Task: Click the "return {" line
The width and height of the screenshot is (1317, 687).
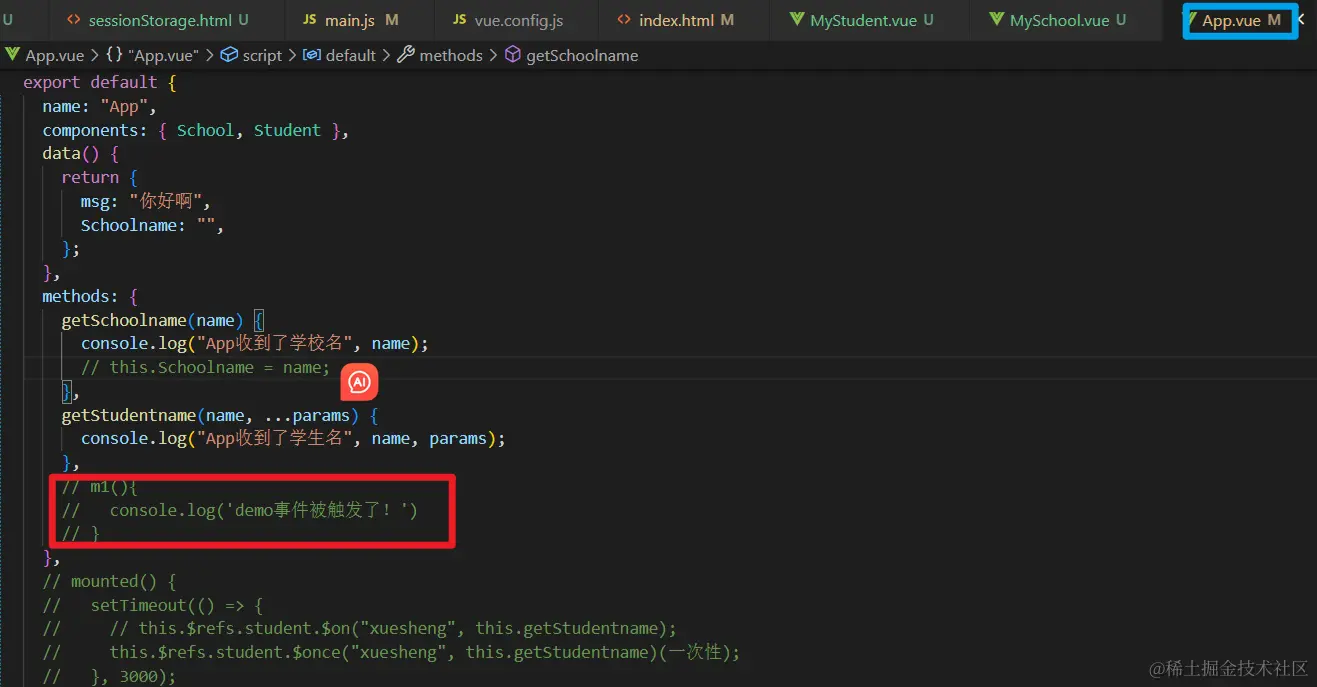Action: point(99,177)
